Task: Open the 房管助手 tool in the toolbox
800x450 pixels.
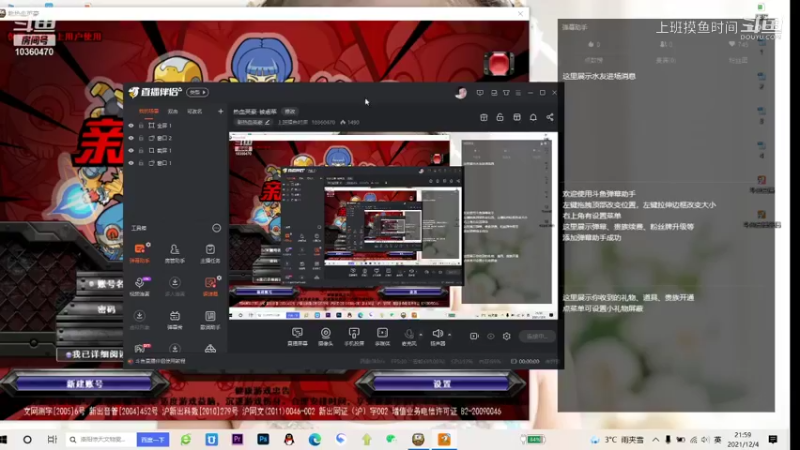Action: click(x=174, y=253)
